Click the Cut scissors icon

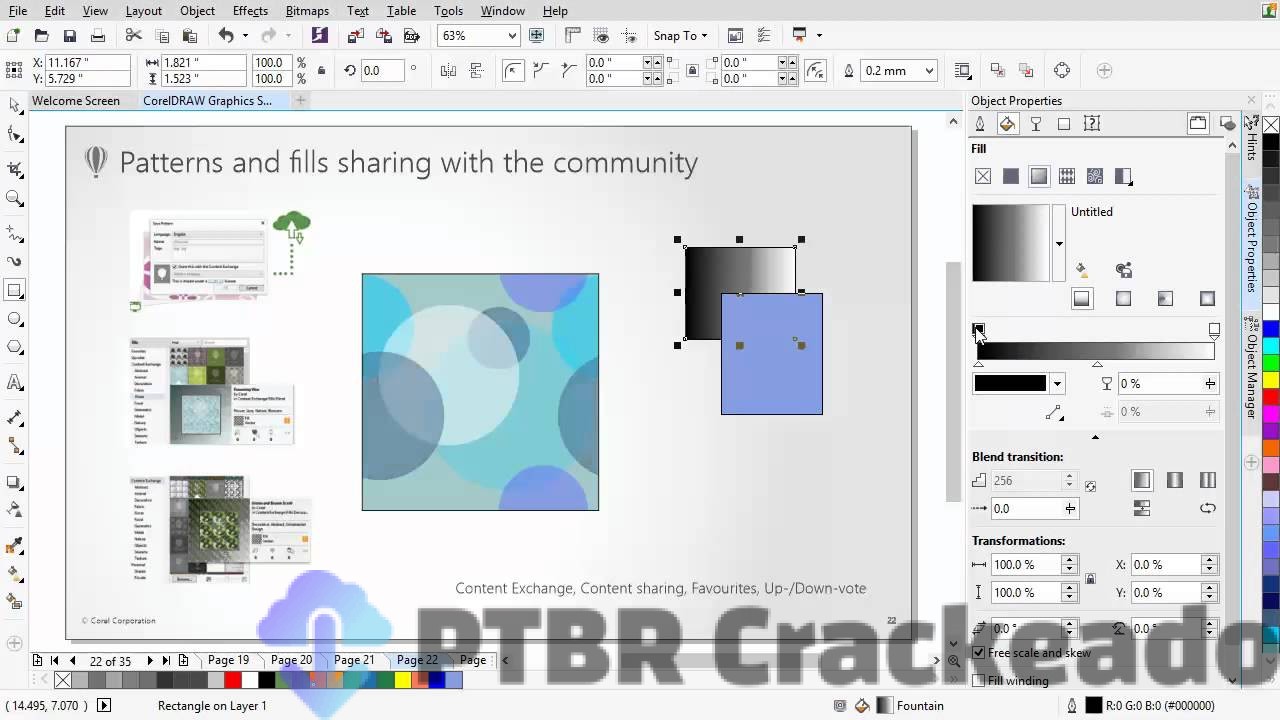pyautogui.click(x=133, y=36)
